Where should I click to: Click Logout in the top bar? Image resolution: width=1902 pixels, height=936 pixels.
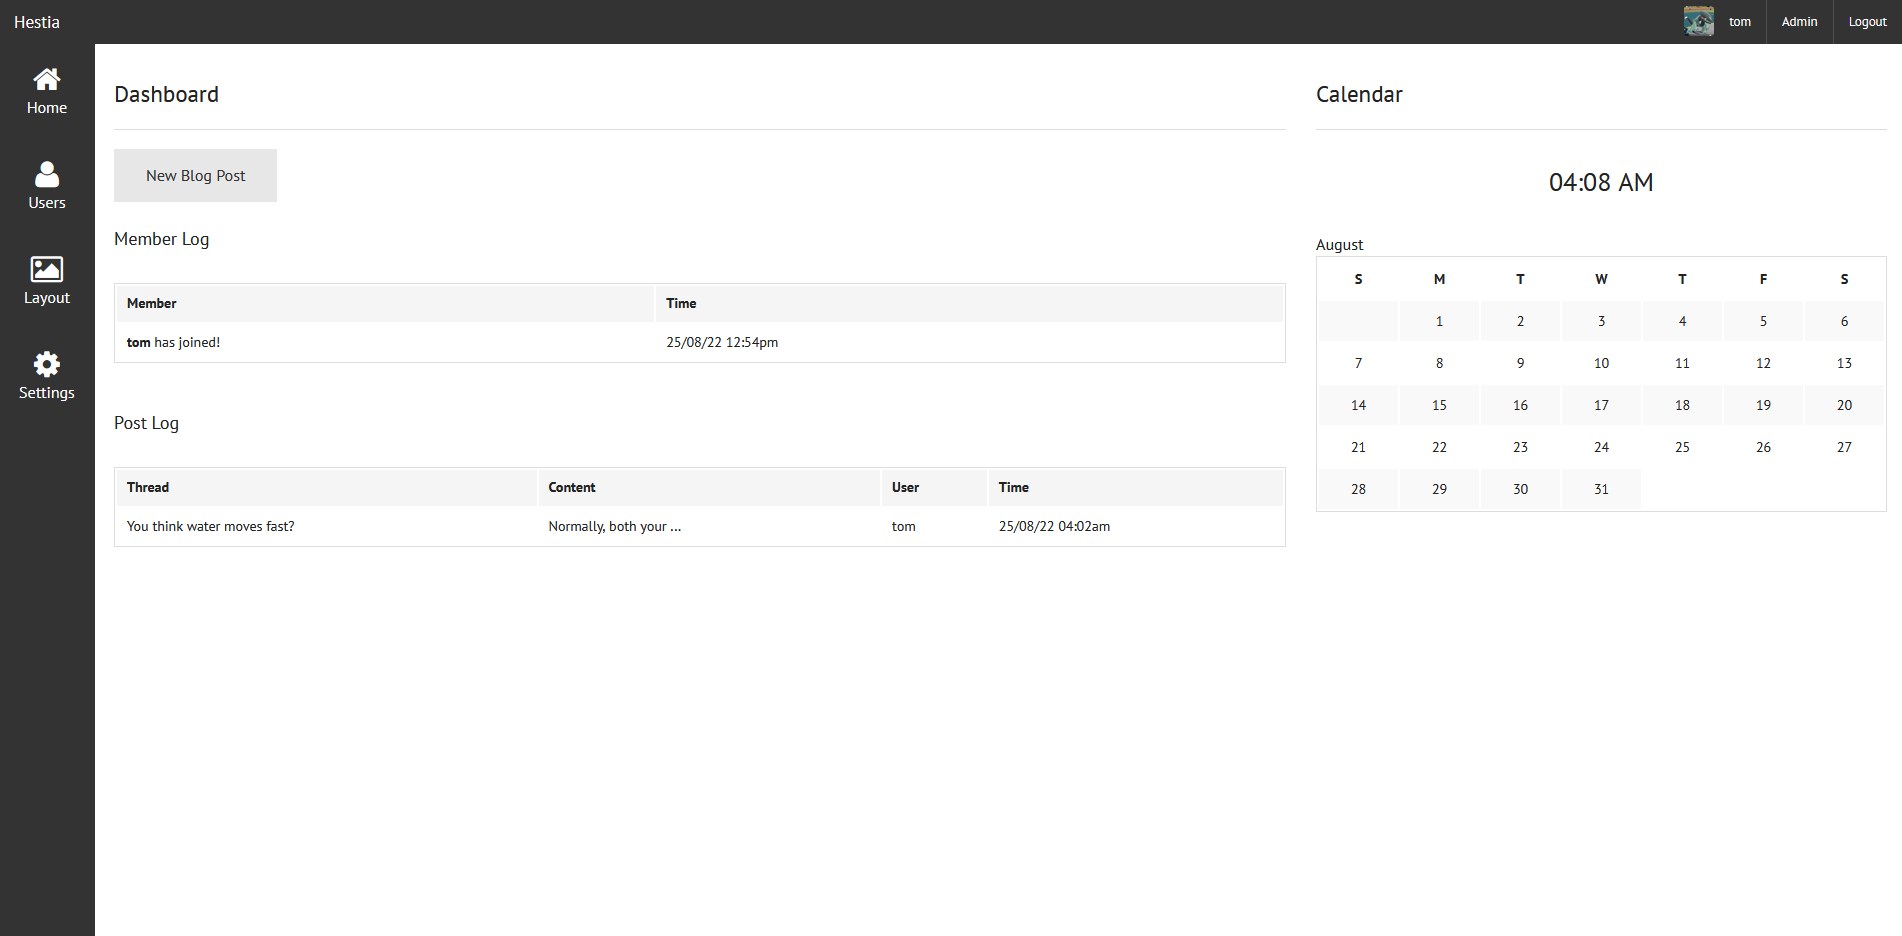1866,22
